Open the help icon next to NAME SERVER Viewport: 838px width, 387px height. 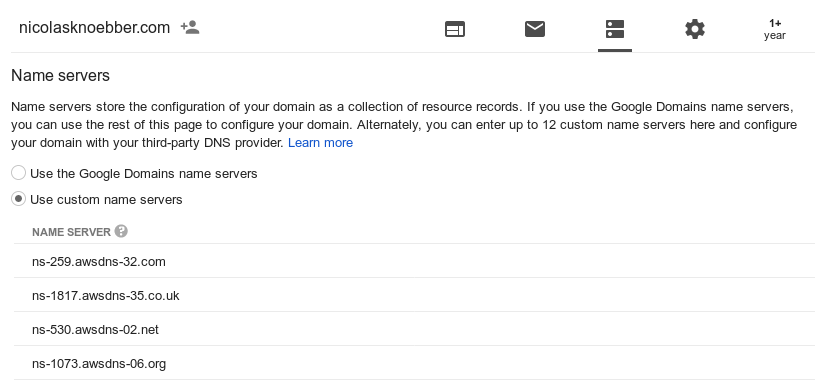(121, 231)
